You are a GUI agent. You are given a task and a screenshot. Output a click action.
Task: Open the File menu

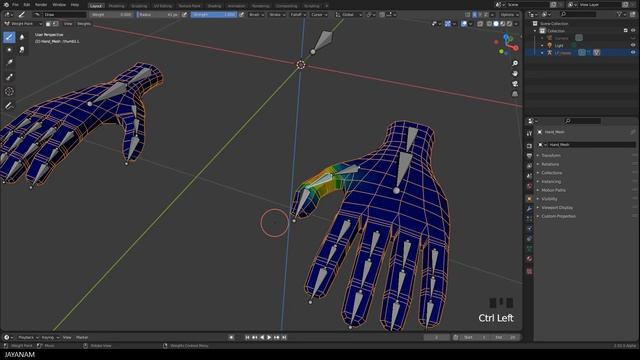click(x=15, y=5)
